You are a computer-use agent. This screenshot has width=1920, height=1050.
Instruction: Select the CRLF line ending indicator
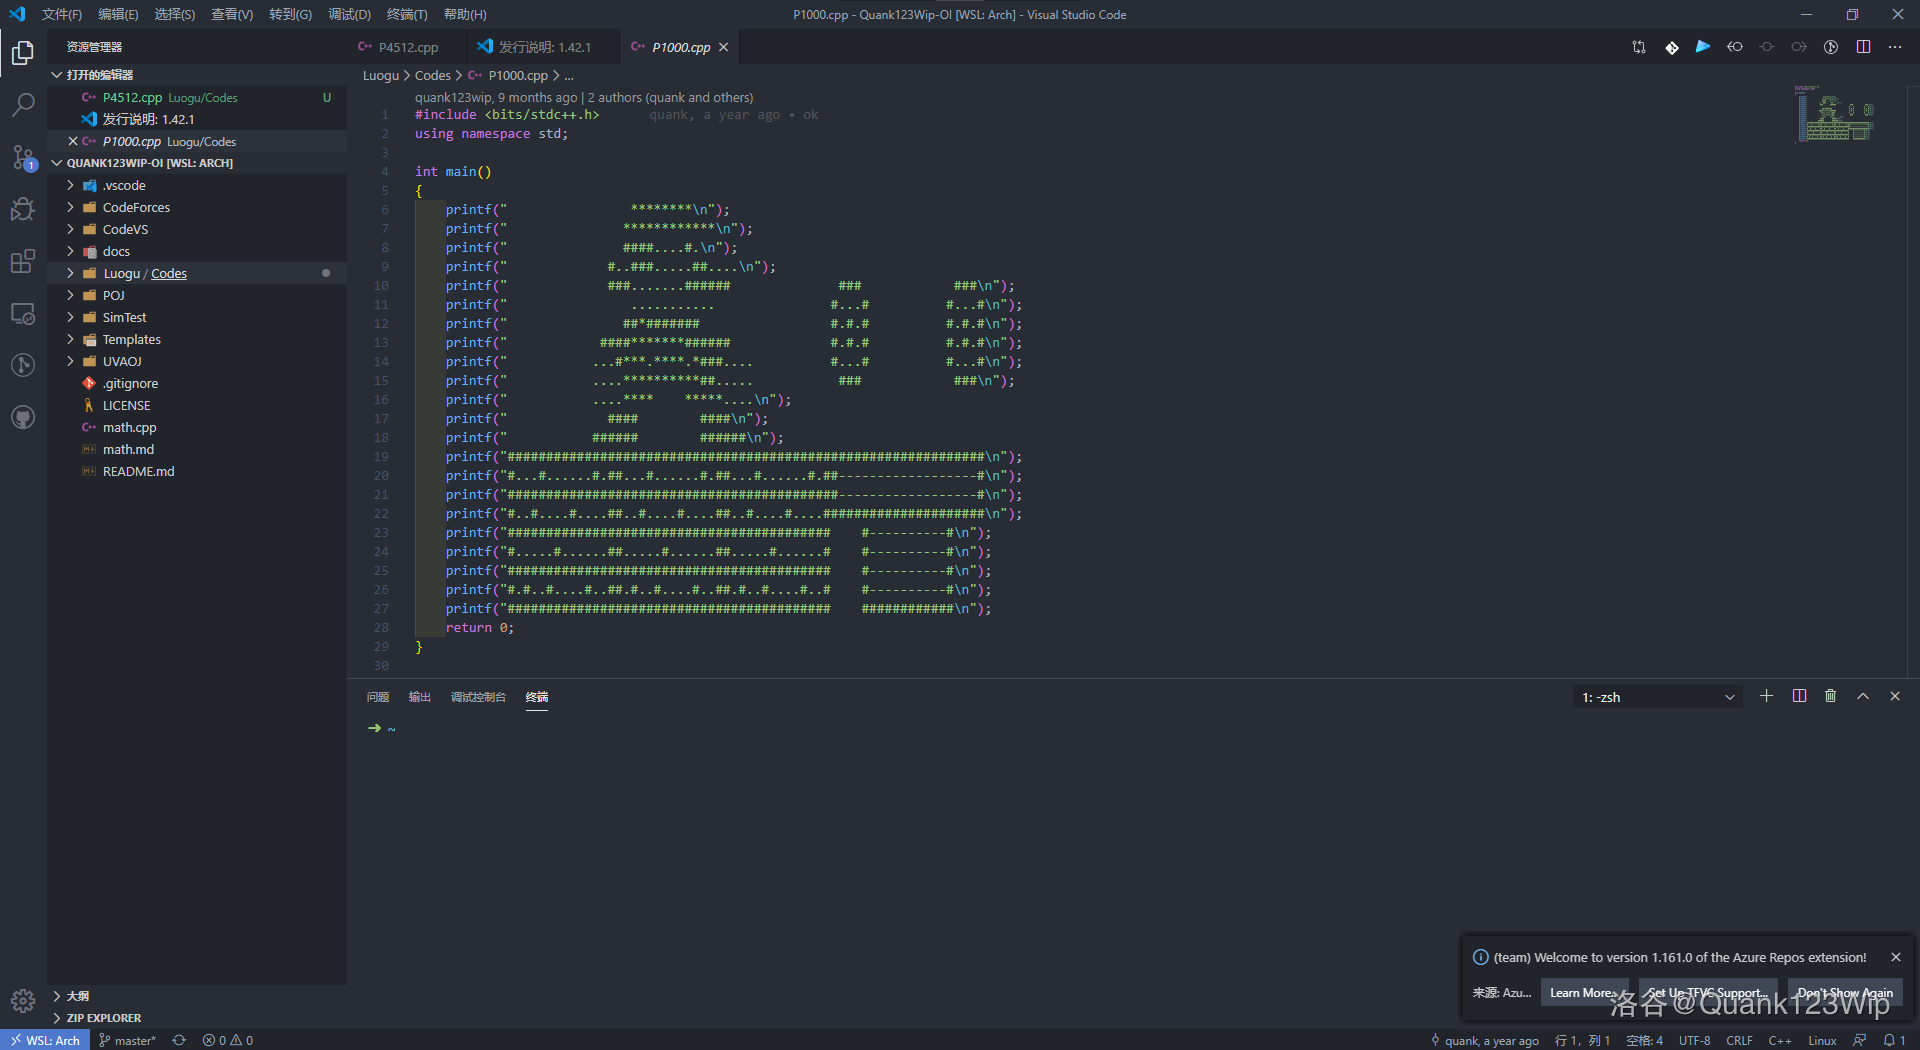pyautogui.click(x=1740, y=1040)
